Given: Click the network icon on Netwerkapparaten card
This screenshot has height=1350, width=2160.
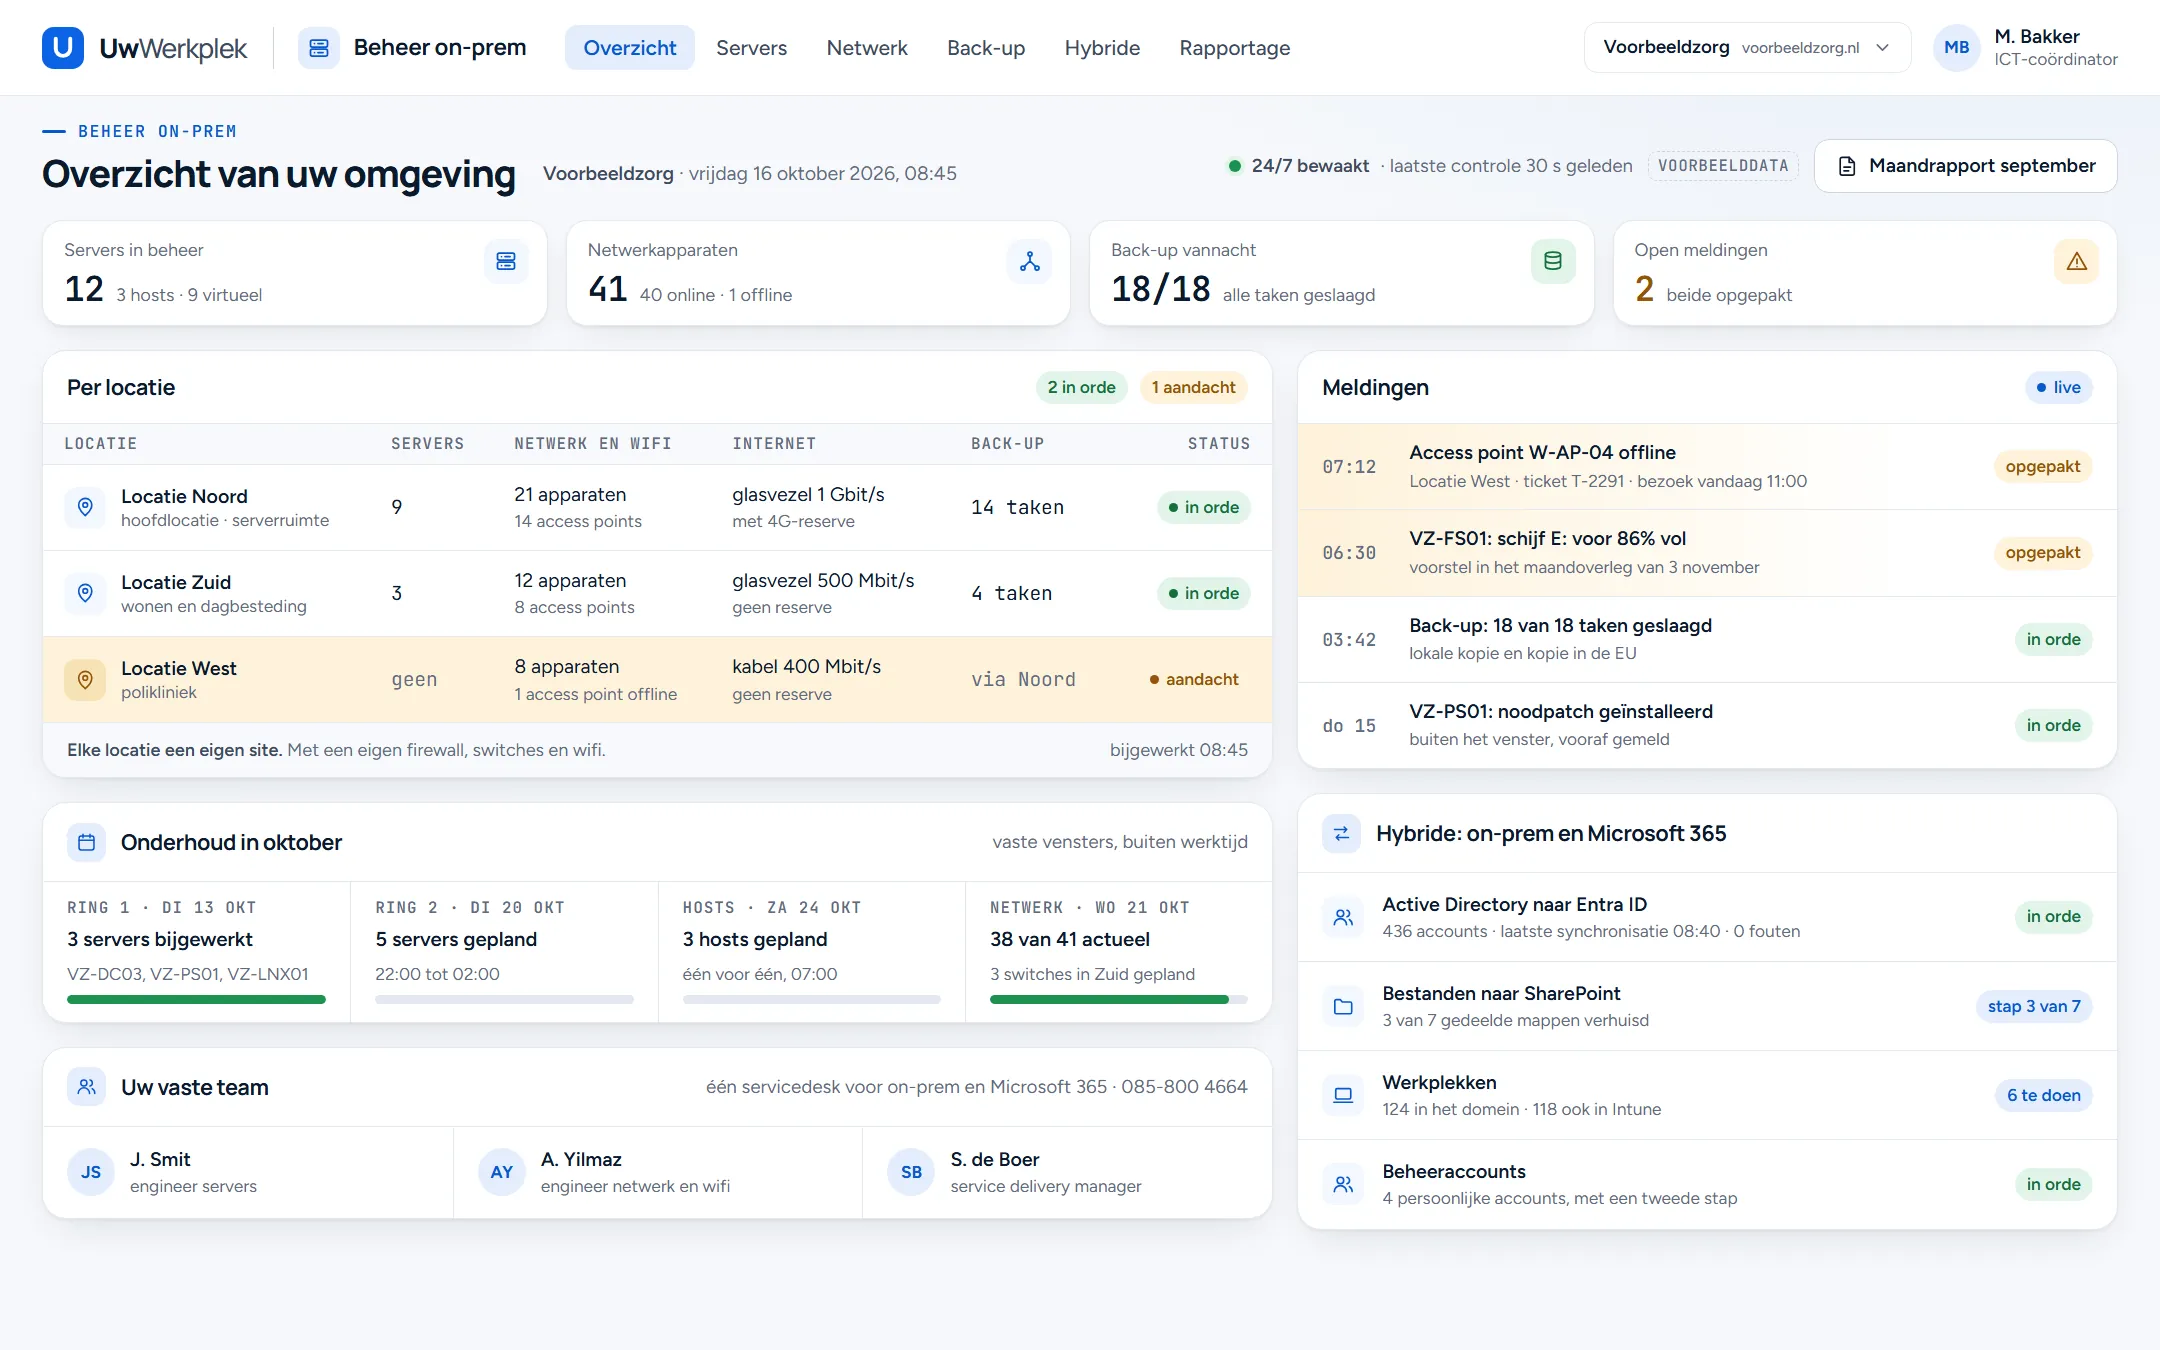Looking at the screenshot, I should click(x=1029, y=261).
